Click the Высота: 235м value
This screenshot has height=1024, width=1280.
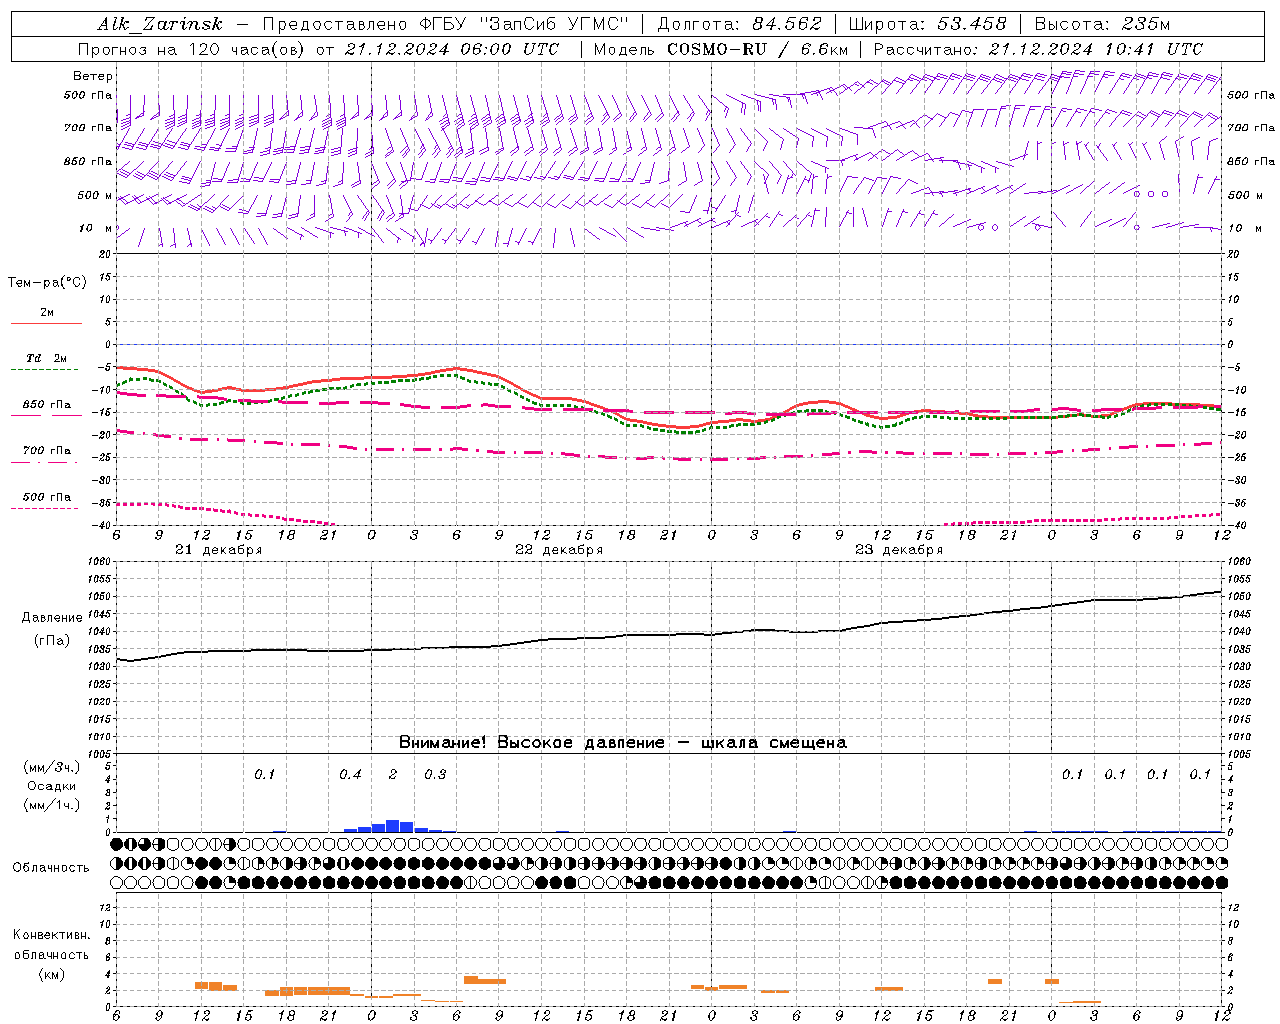coord(1101,24)
